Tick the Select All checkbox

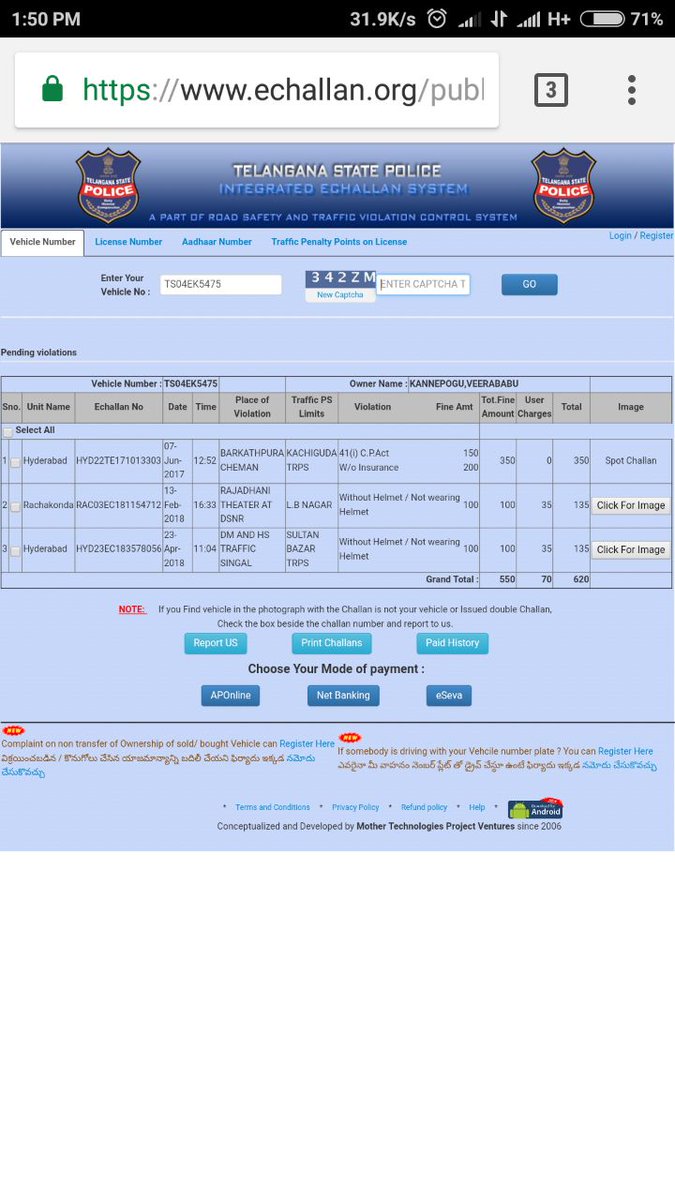tap(8, 431)
